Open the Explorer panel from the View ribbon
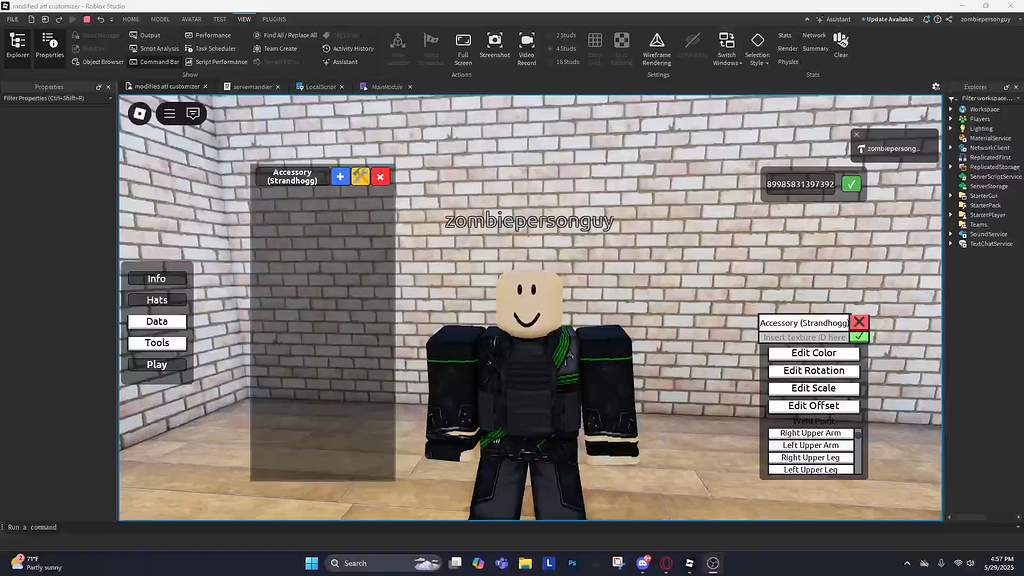 pyautogui.click(x=17, y=45)
